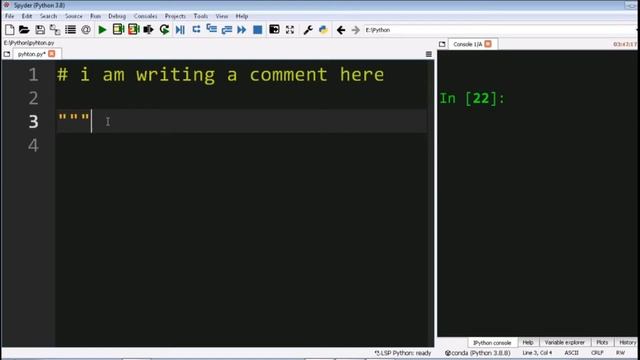The height and width of the screenshot is (360, 640).
Task: Go forward with the right arrow icon
Action: pos(356,30)
